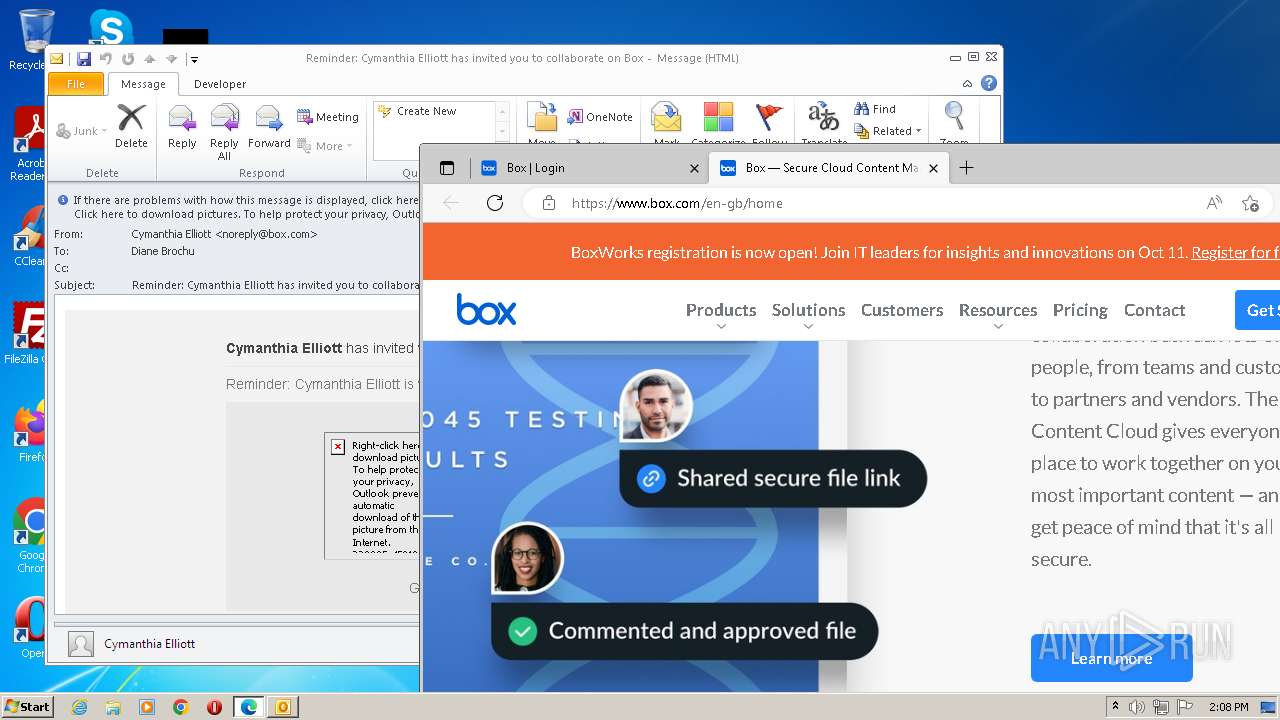Open the Contact link on Box site
The width and height of the screenshot is (1280, 720).
[1154, 310]
